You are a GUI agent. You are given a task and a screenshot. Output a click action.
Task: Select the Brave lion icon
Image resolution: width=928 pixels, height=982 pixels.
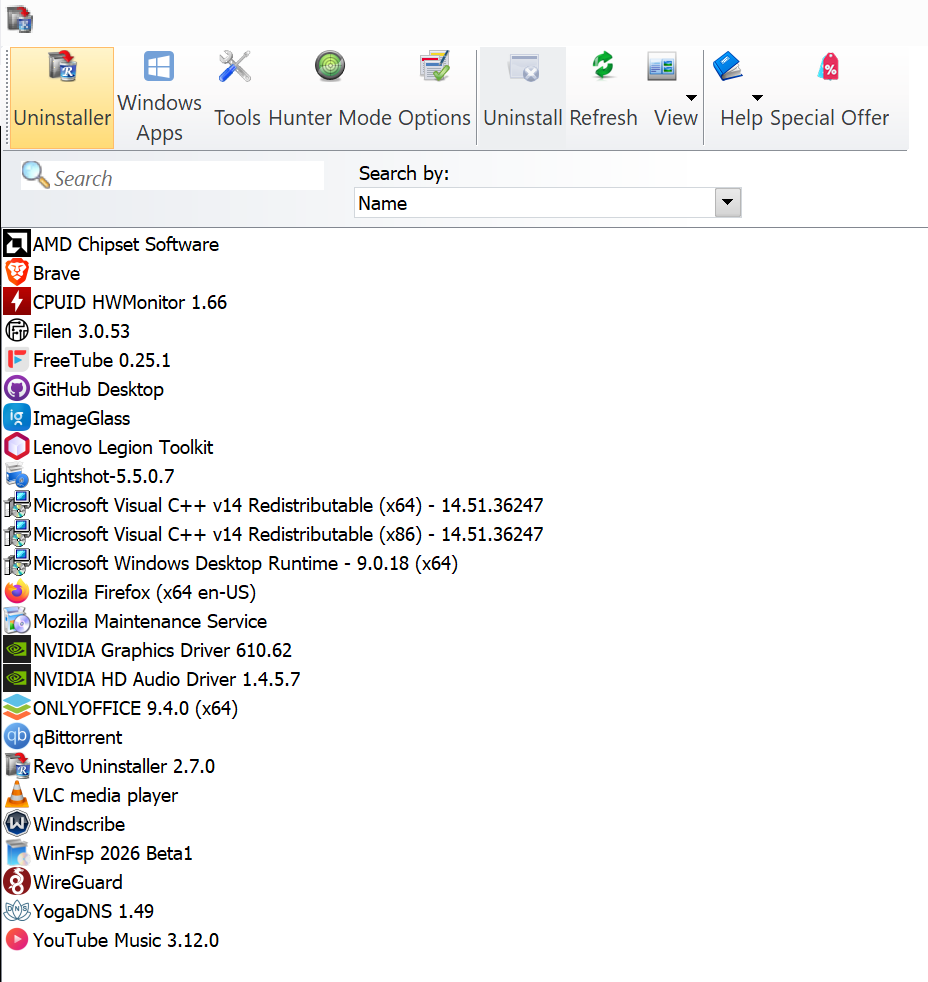pyautogui.click(x=17, y=272)
